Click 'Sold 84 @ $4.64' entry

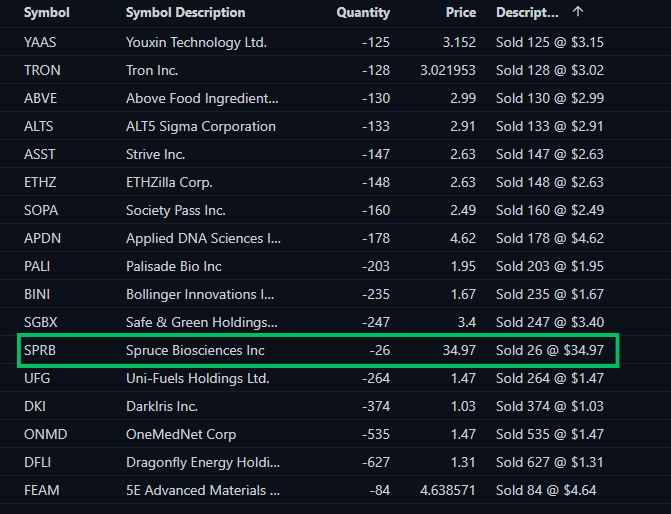pyautogui.click(x=546, y=490)
